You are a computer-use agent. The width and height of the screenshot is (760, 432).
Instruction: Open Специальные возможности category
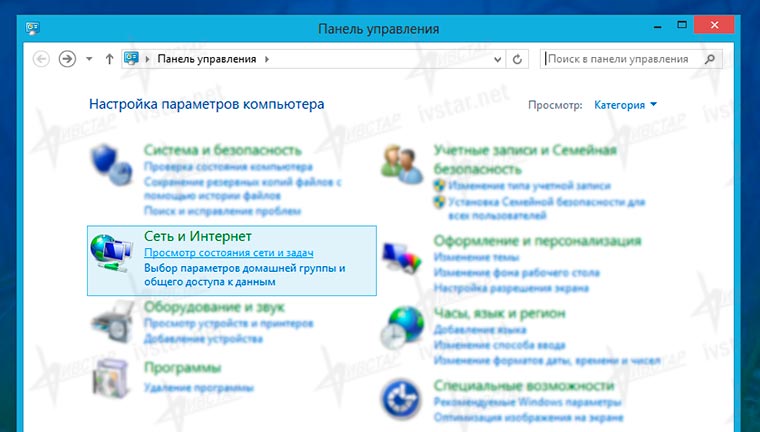(524, 385)
